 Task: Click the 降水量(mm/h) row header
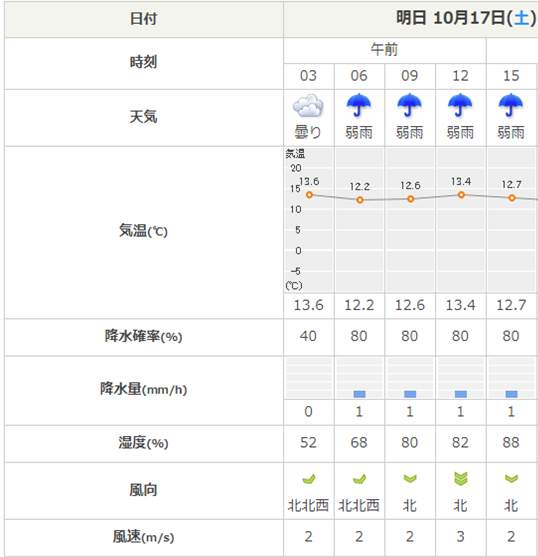(x=143, y=389)
